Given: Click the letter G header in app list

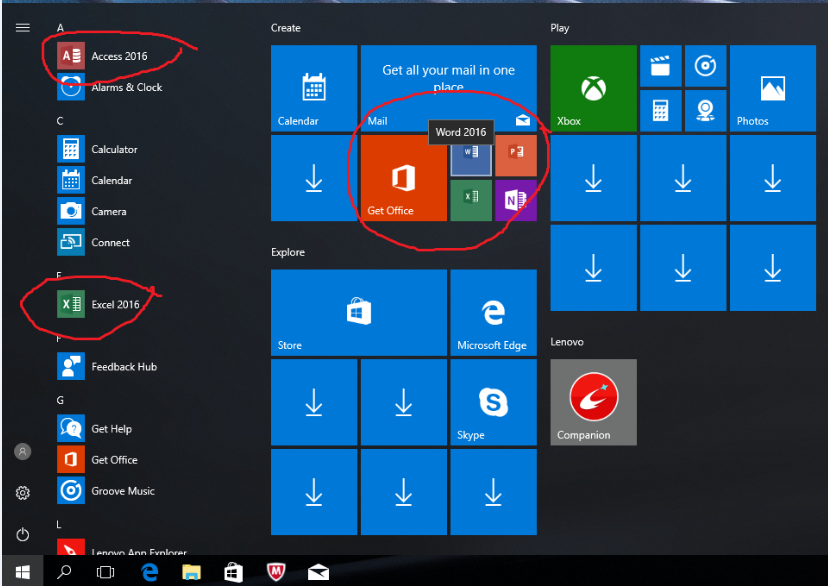Looking at the screenshot, I should pos(60,400).
